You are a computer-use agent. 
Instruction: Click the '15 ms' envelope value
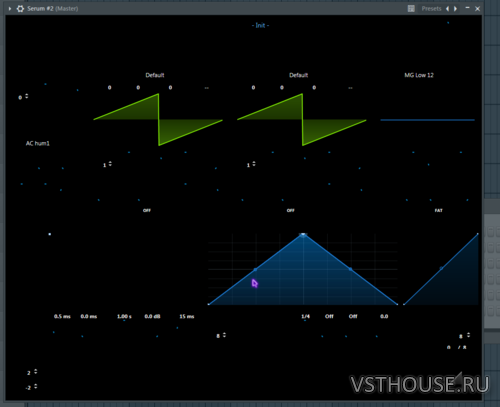[187, 316]
